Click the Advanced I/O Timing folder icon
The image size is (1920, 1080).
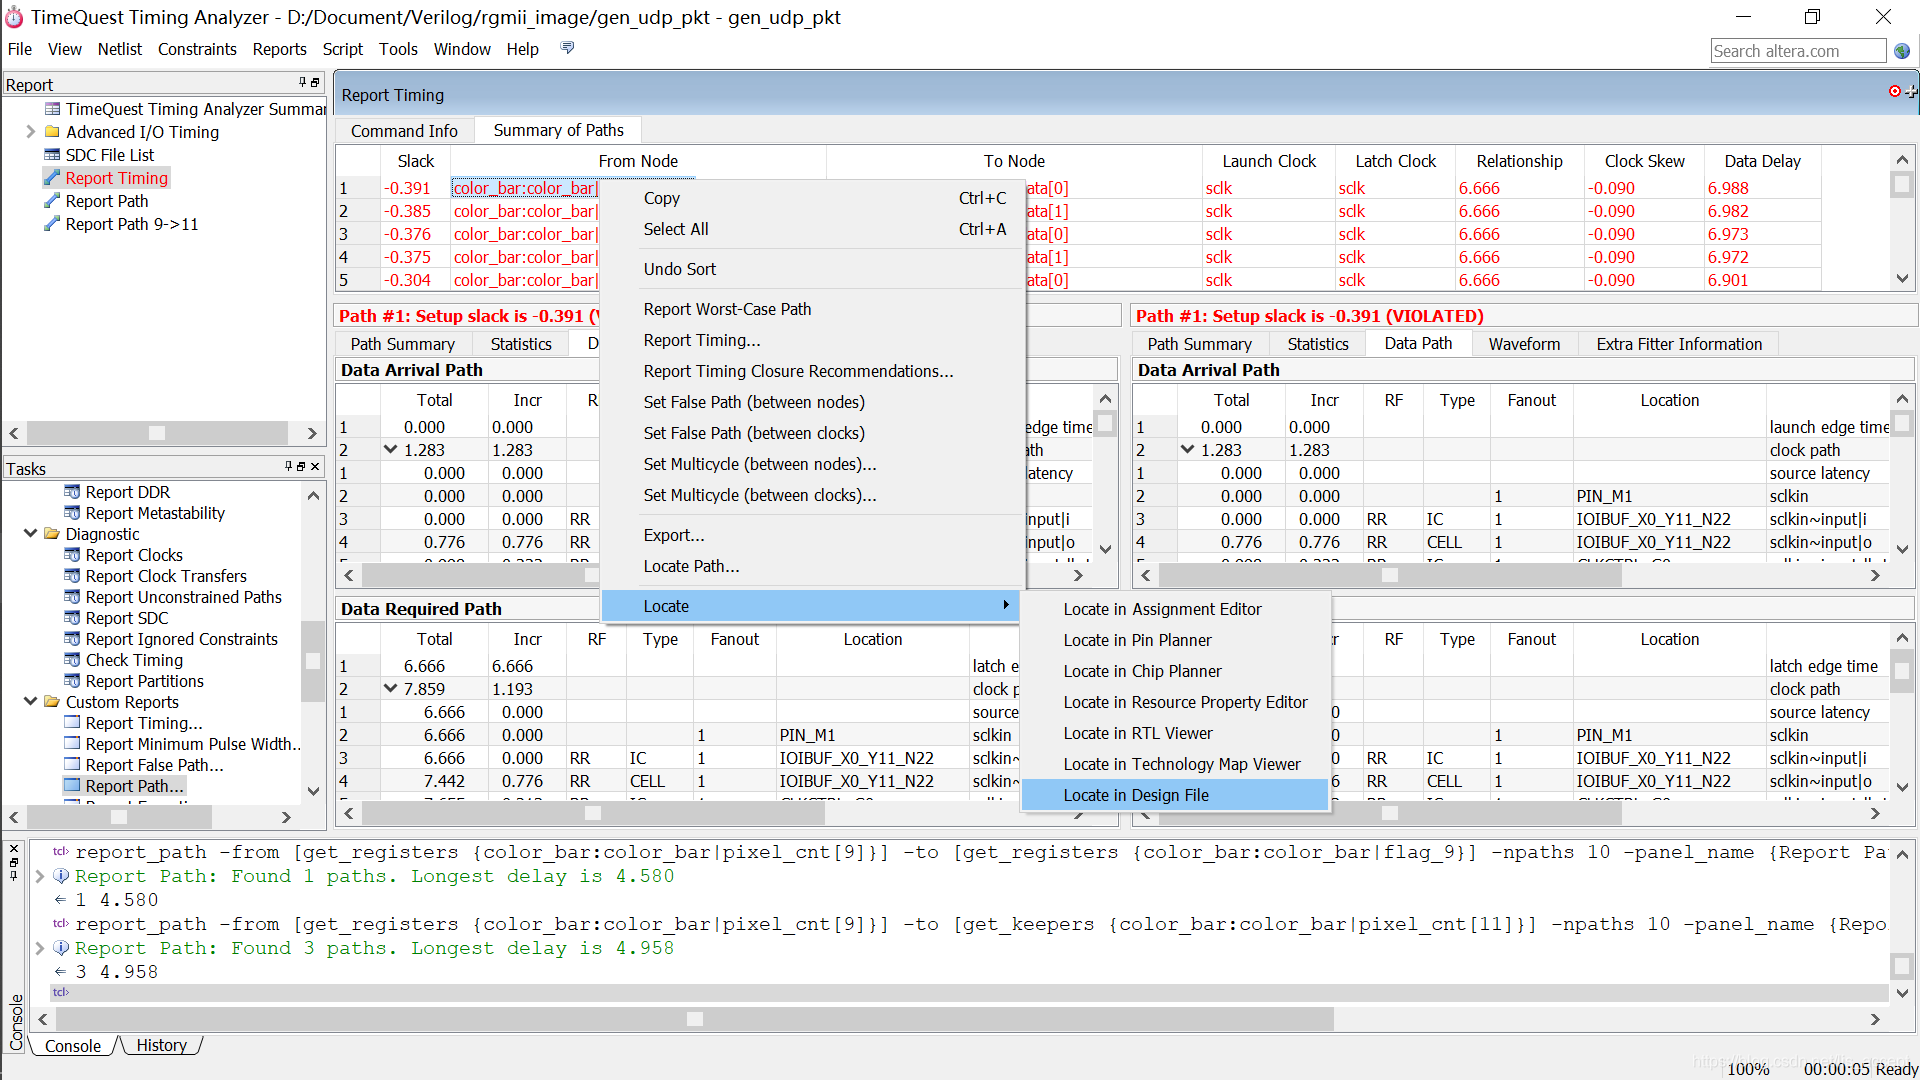(x=52, y=132)
